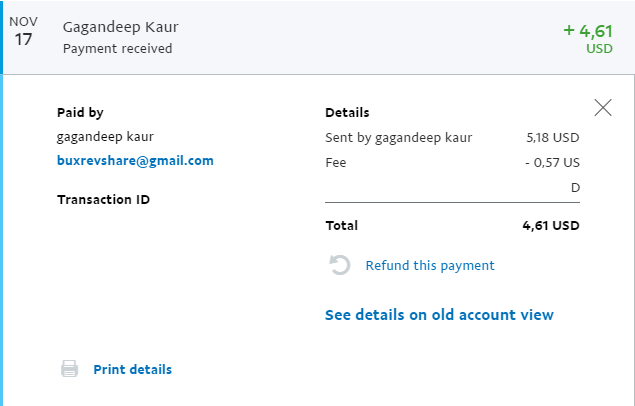Click the Sent by gagandeep kaur line
This screenshot has width=635, height=406.
pos(398,138)
